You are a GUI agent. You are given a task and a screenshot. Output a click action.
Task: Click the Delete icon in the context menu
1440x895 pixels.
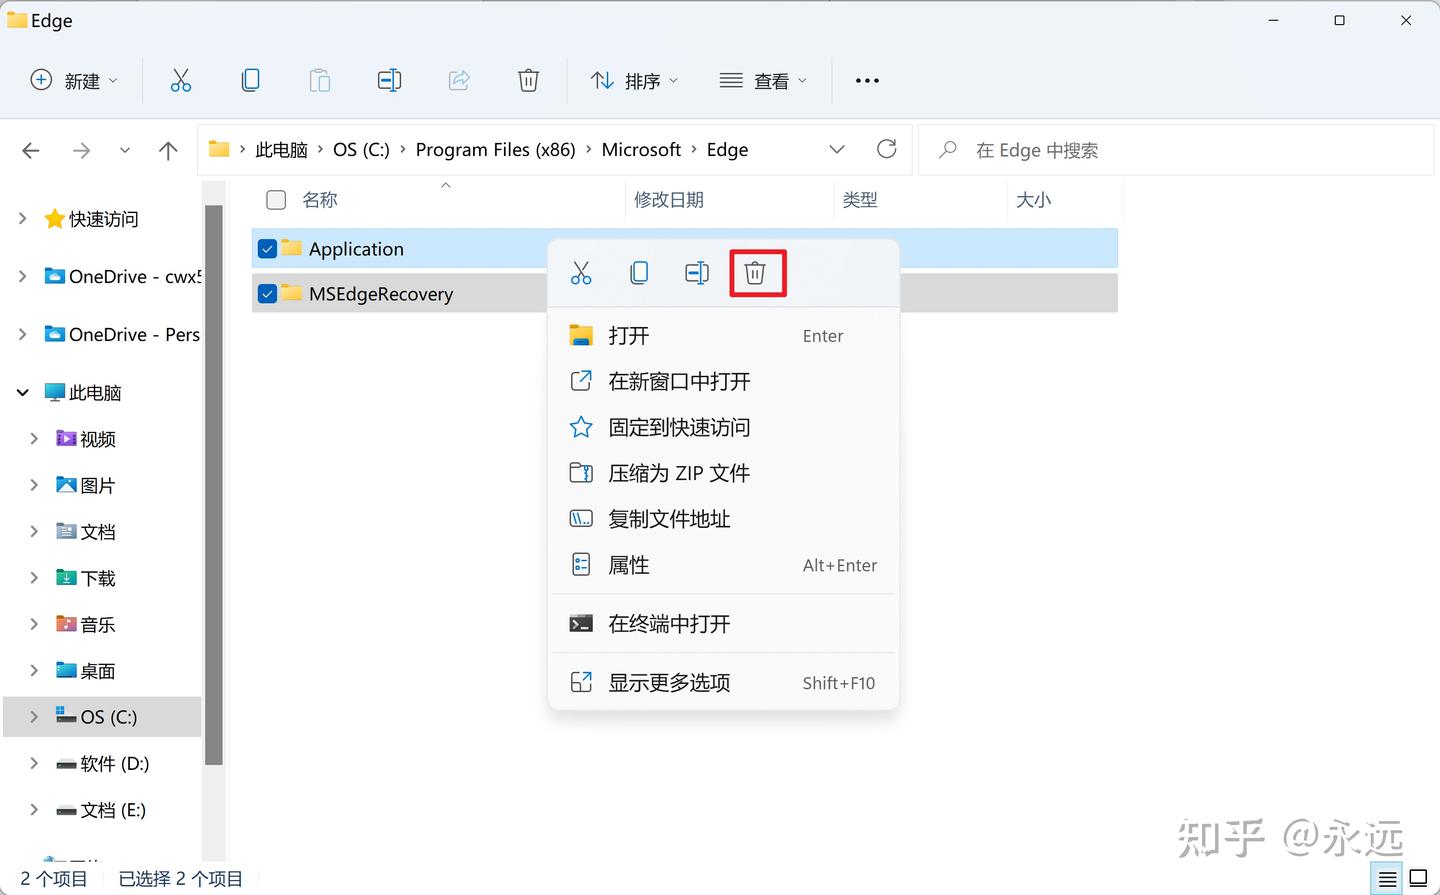point(756,271)
